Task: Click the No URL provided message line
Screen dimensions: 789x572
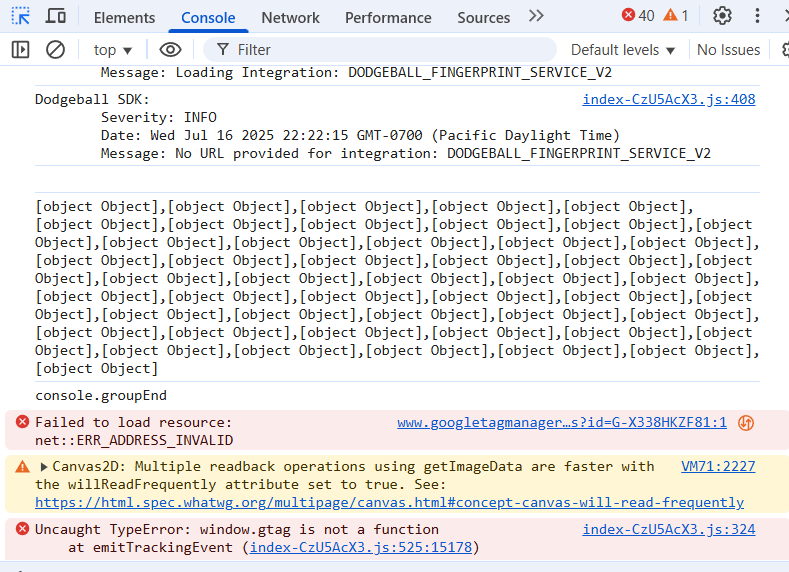Action: pos(406,153)
